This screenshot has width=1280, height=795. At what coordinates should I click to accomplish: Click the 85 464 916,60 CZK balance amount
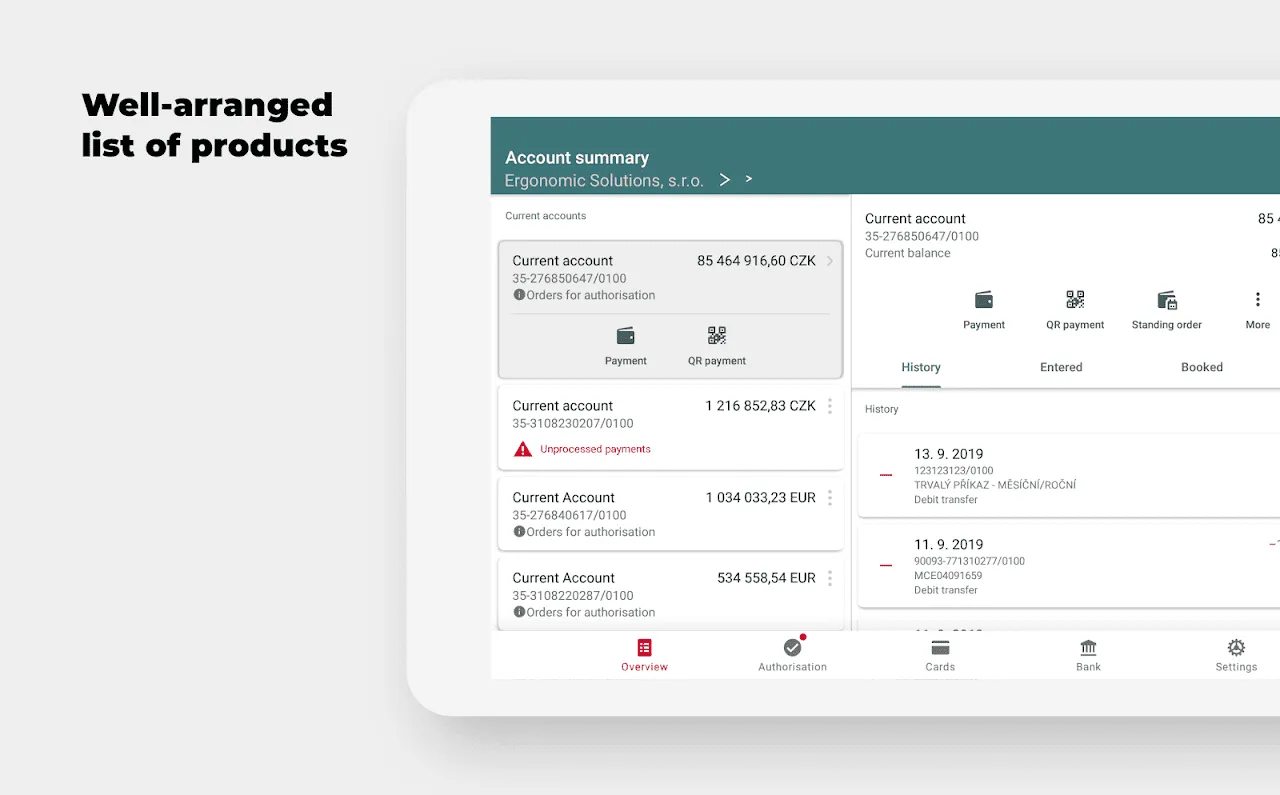(x=757, y=261)
